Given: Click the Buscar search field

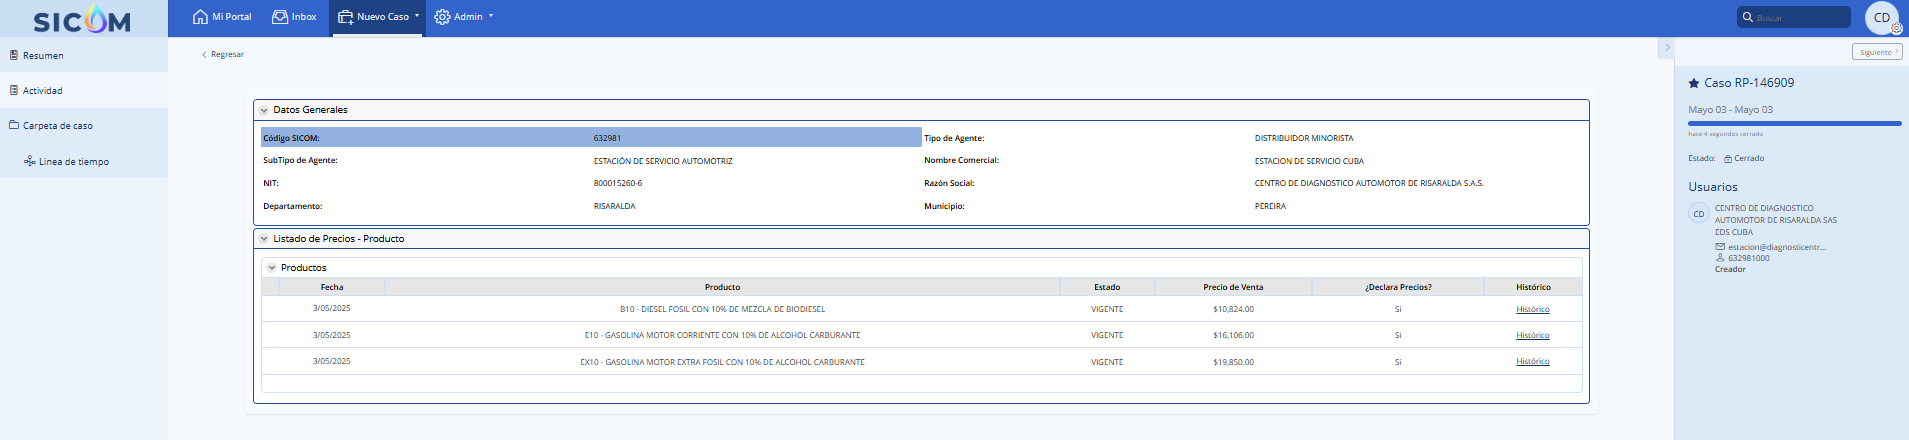Looking at the screenshot, I should (x=1800, y=18).
